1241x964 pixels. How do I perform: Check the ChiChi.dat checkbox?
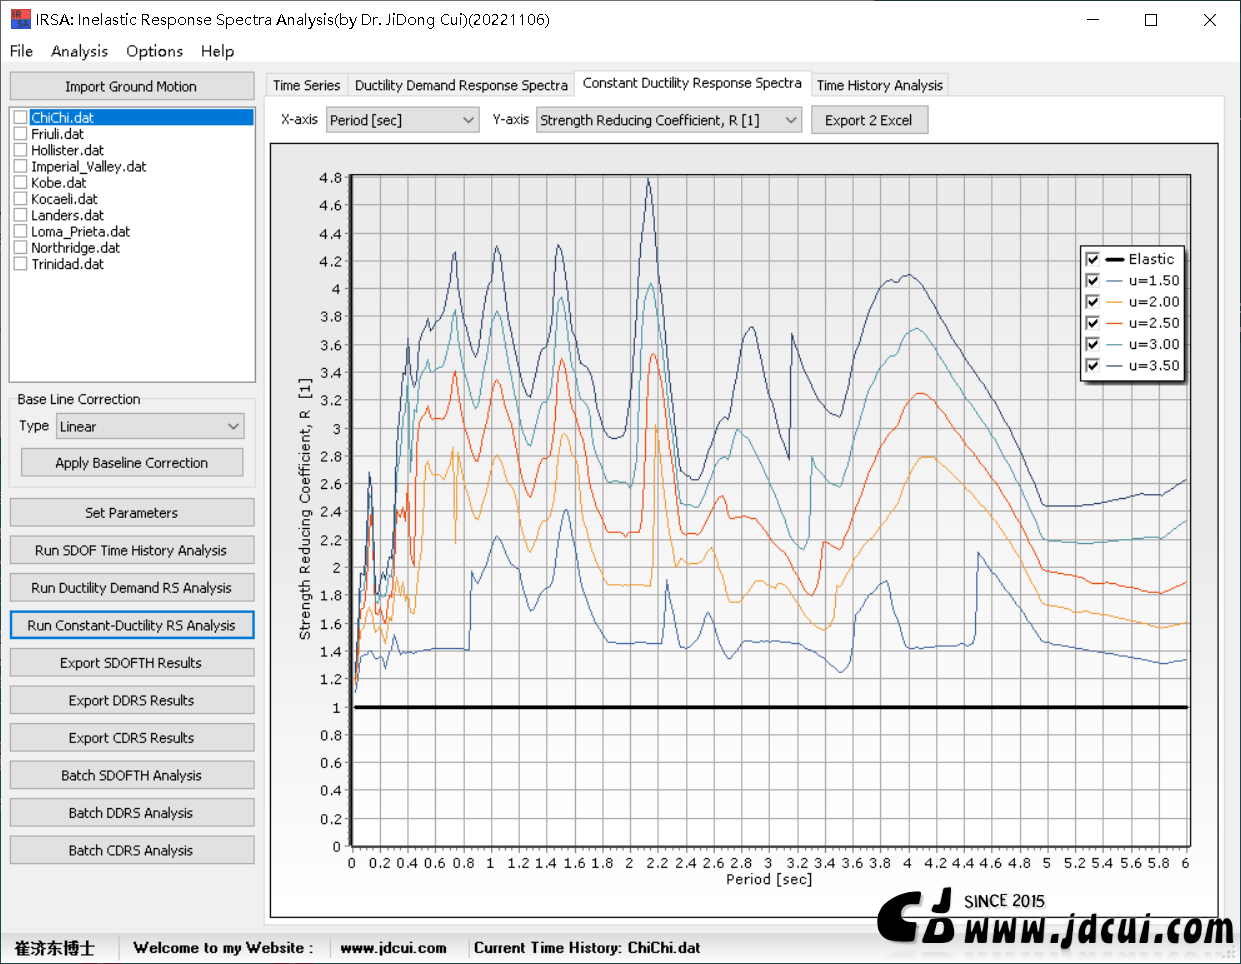[20, 118]
